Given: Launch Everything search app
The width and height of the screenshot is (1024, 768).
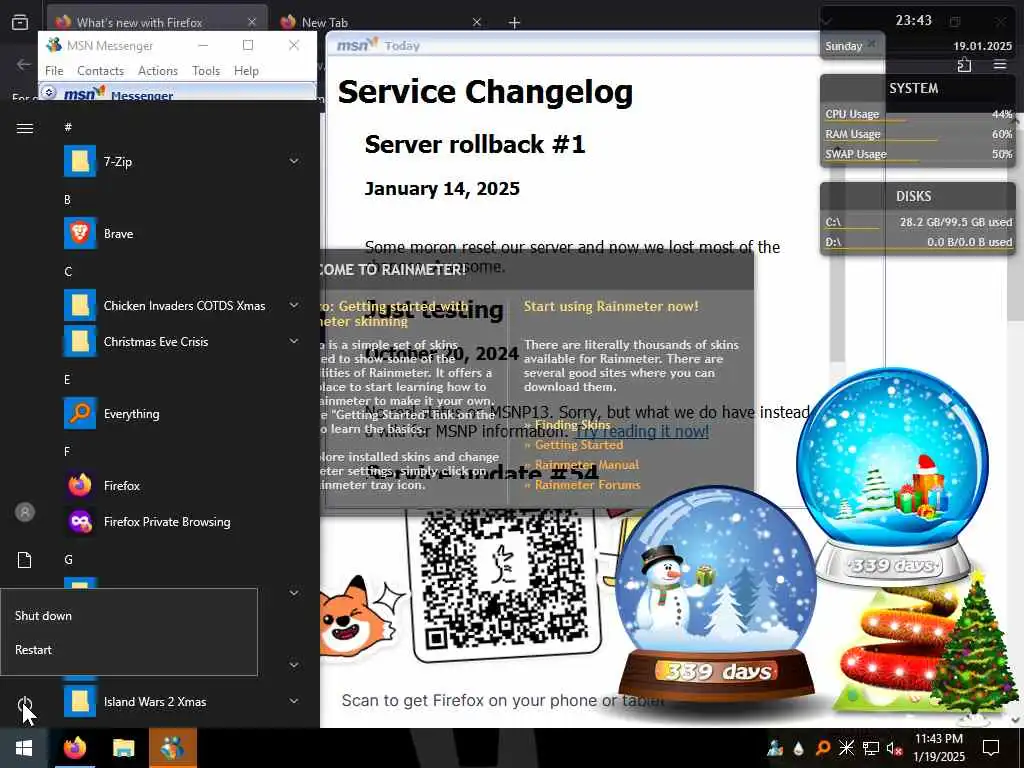Looking at the screenshot, I should 183,413.
